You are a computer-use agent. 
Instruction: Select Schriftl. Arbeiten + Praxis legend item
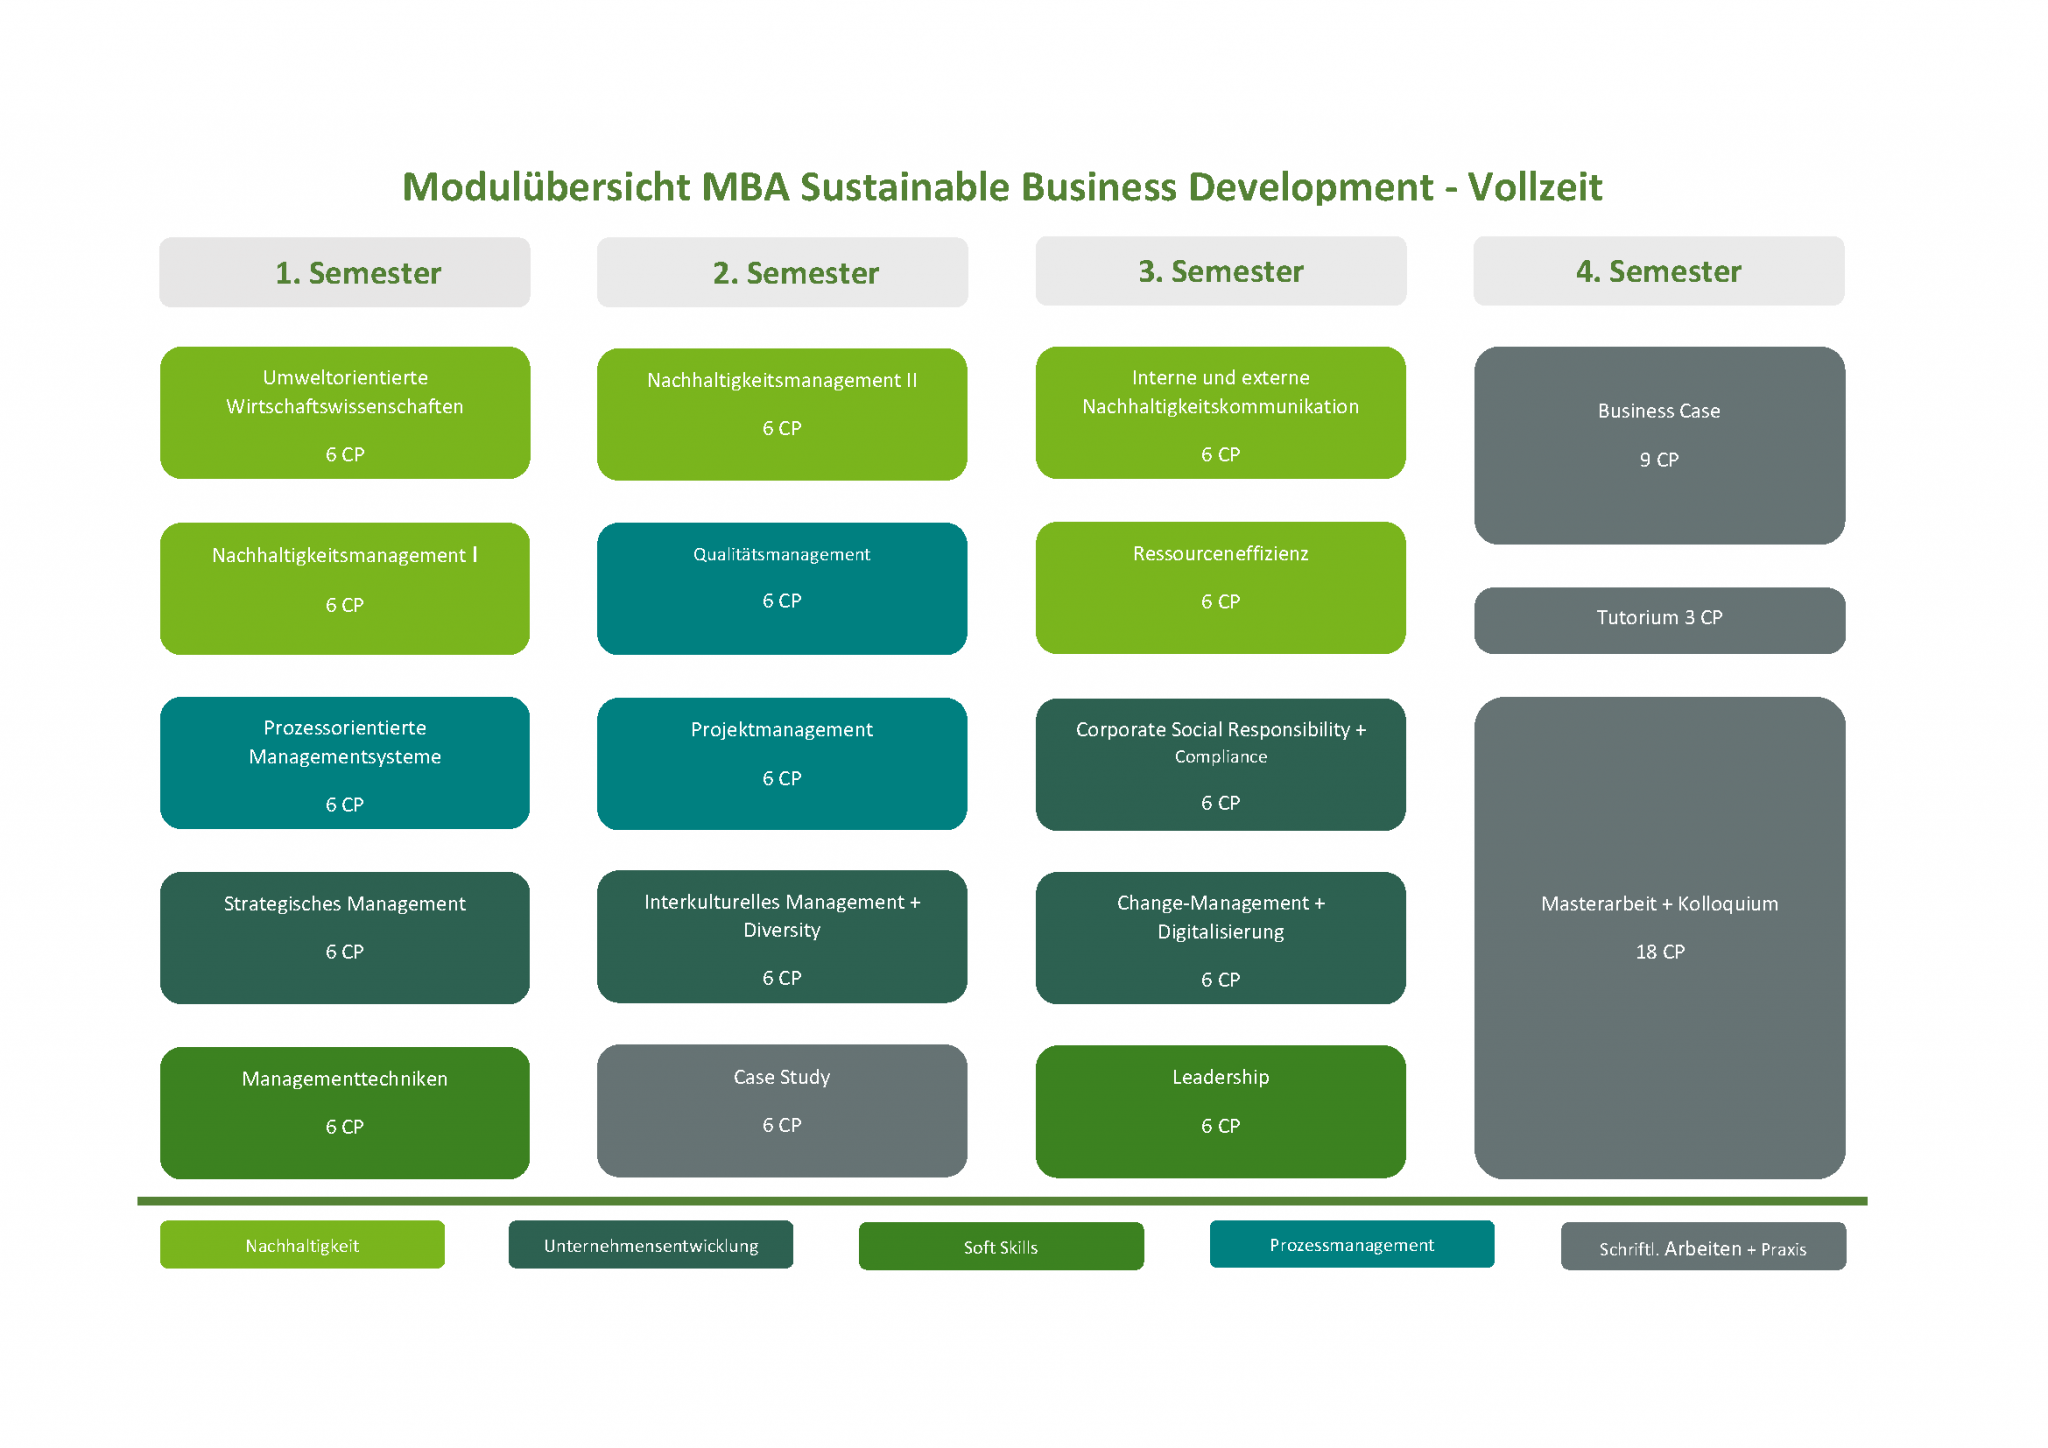point(1703,1247)
